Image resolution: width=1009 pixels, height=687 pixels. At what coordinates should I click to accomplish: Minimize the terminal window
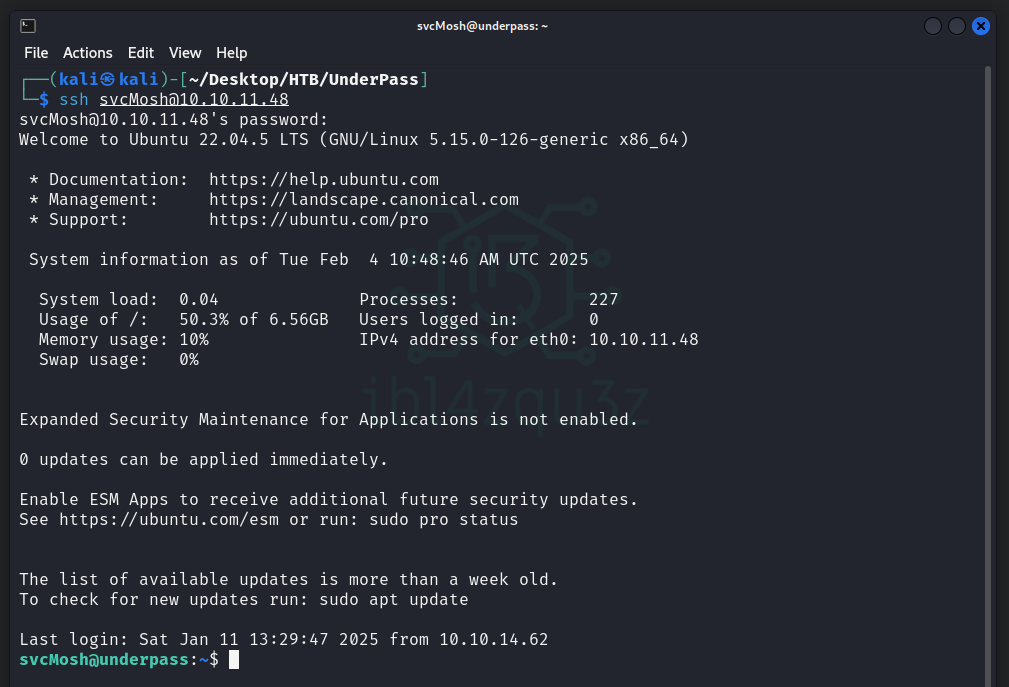pos(933,26)
